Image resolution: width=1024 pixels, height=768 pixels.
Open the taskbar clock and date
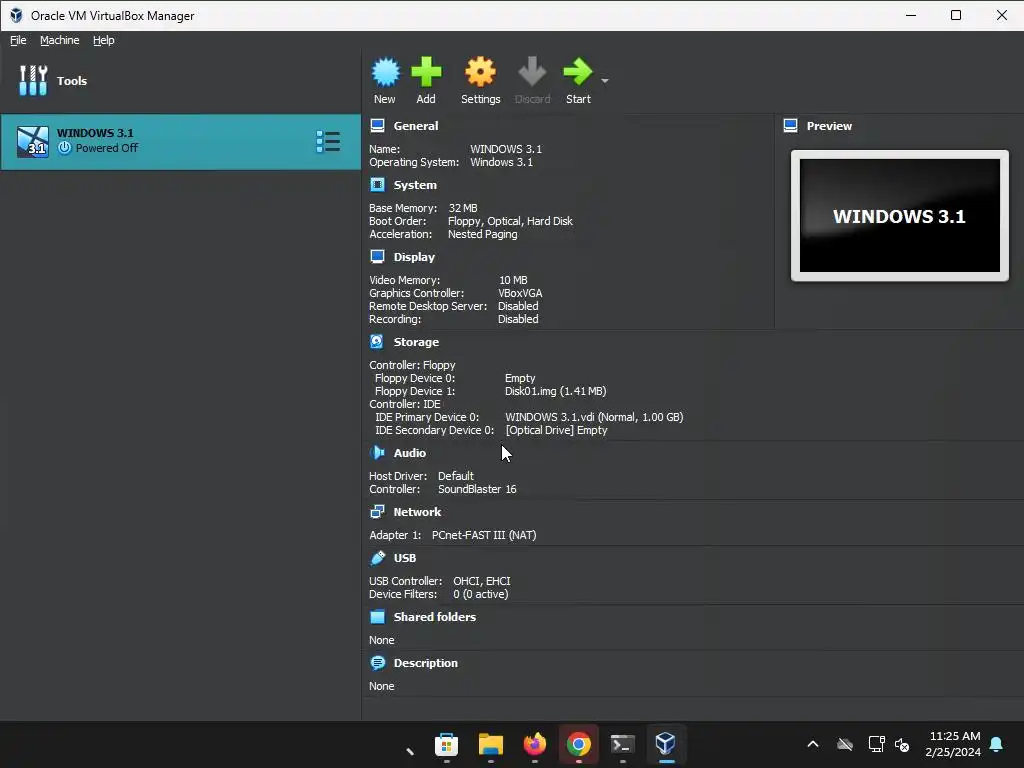point(953,744)
